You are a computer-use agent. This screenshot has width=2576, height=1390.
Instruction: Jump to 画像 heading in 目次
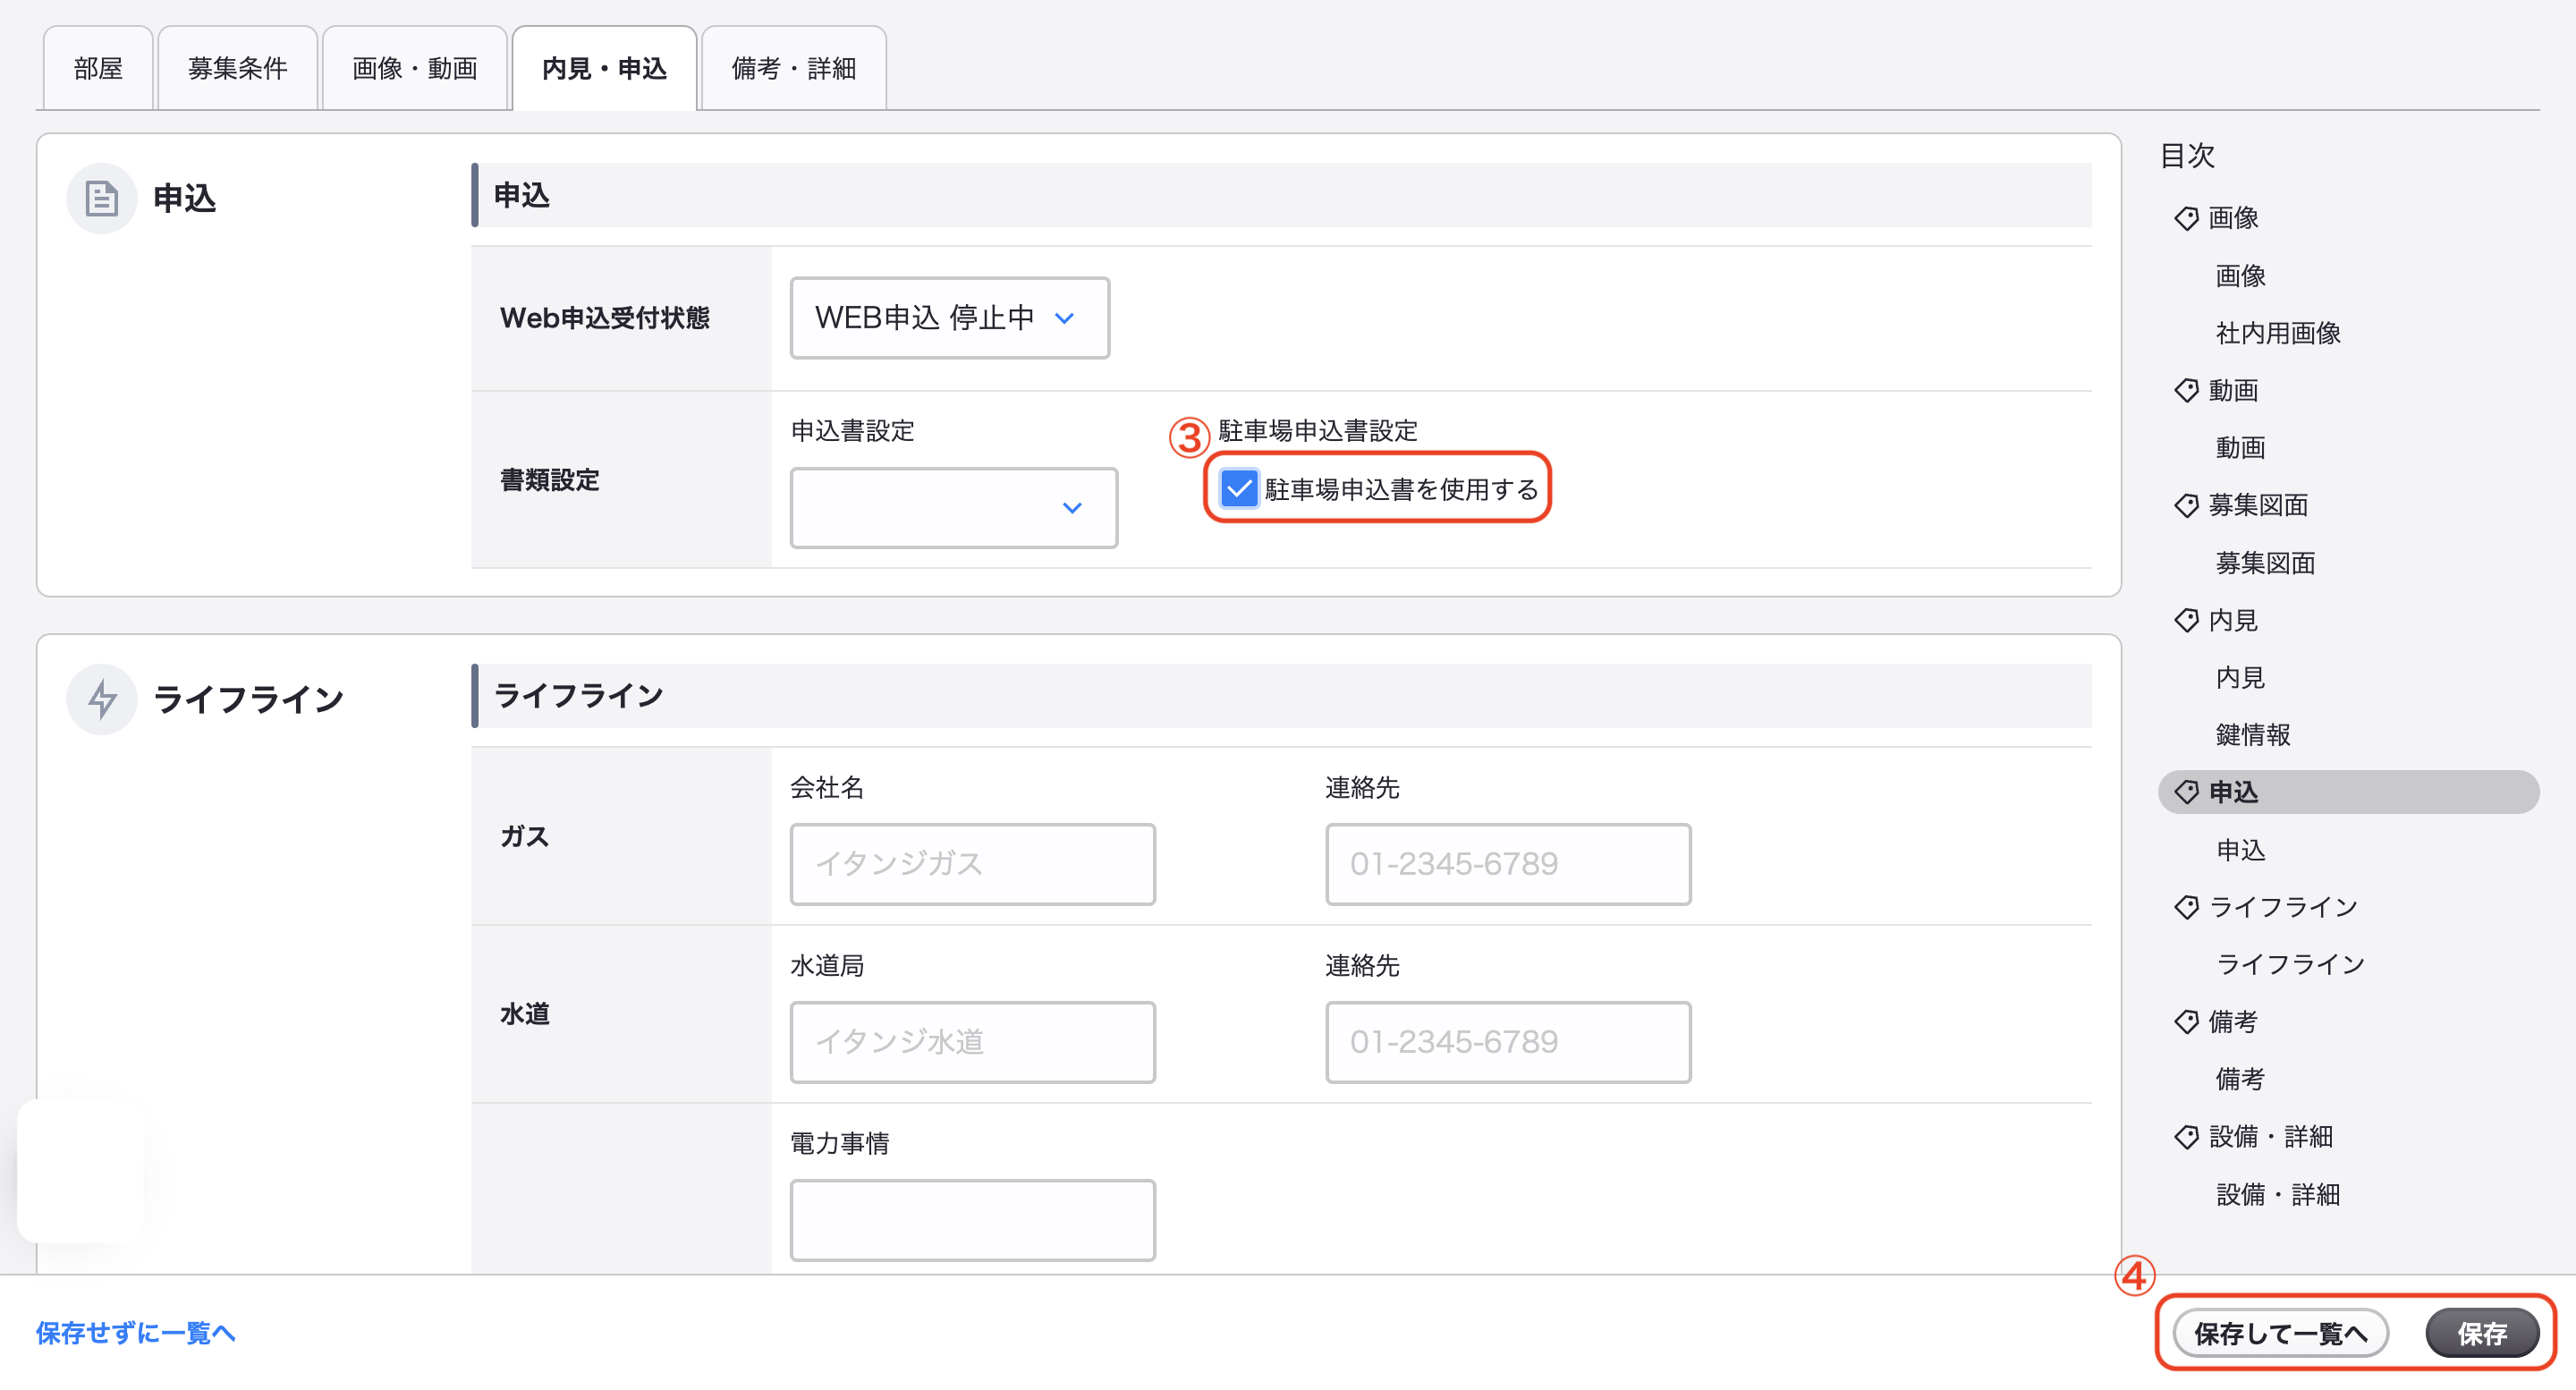coord(2233,218)
